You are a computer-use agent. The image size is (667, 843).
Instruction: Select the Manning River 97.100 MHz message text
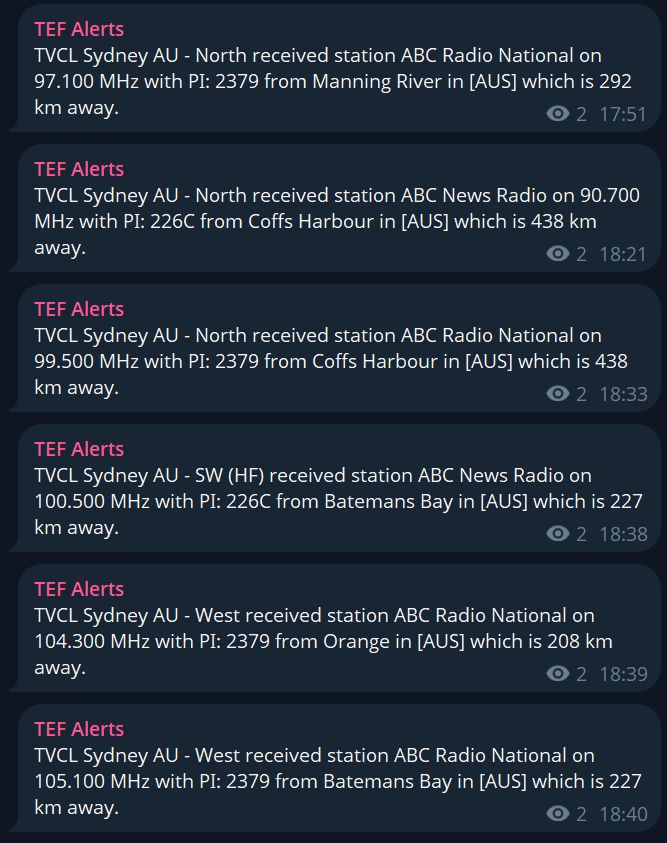(320, 81)
